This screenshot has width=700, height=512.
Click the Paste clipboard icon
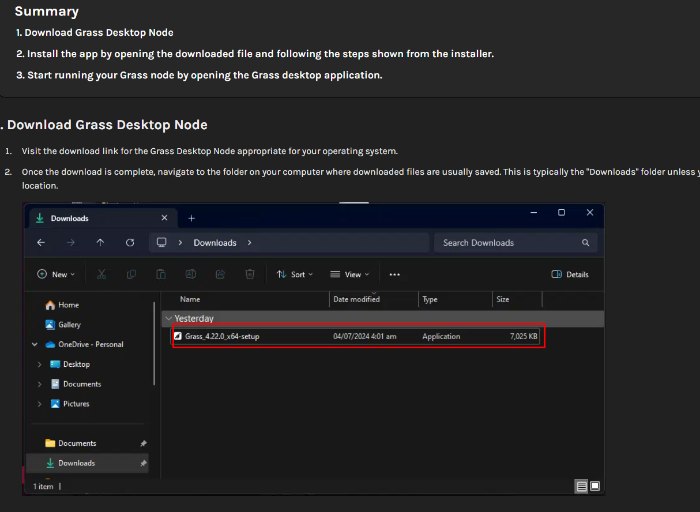coord(161,274)
